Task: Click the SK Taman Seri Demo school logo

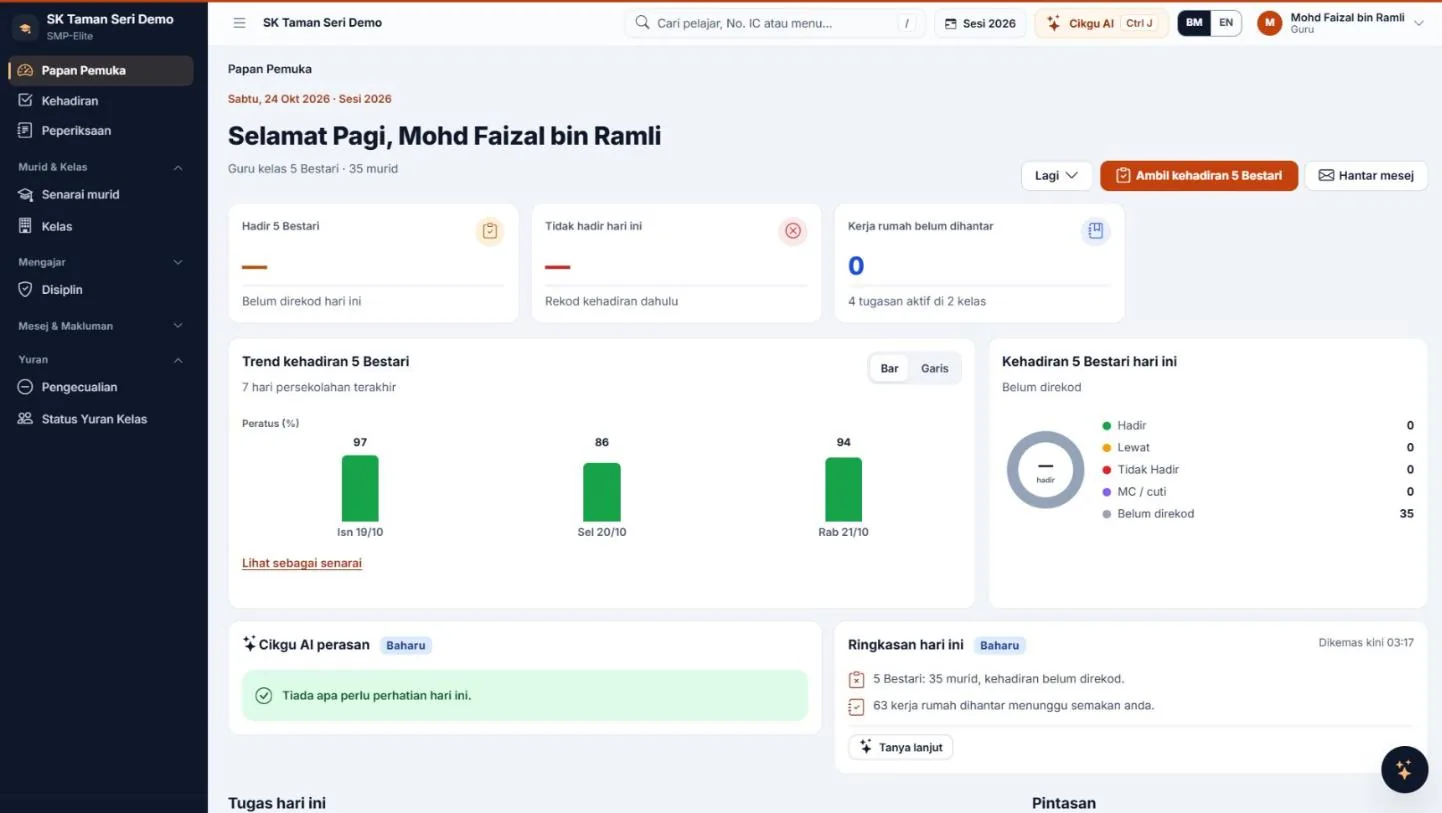Action: [25, 27]
